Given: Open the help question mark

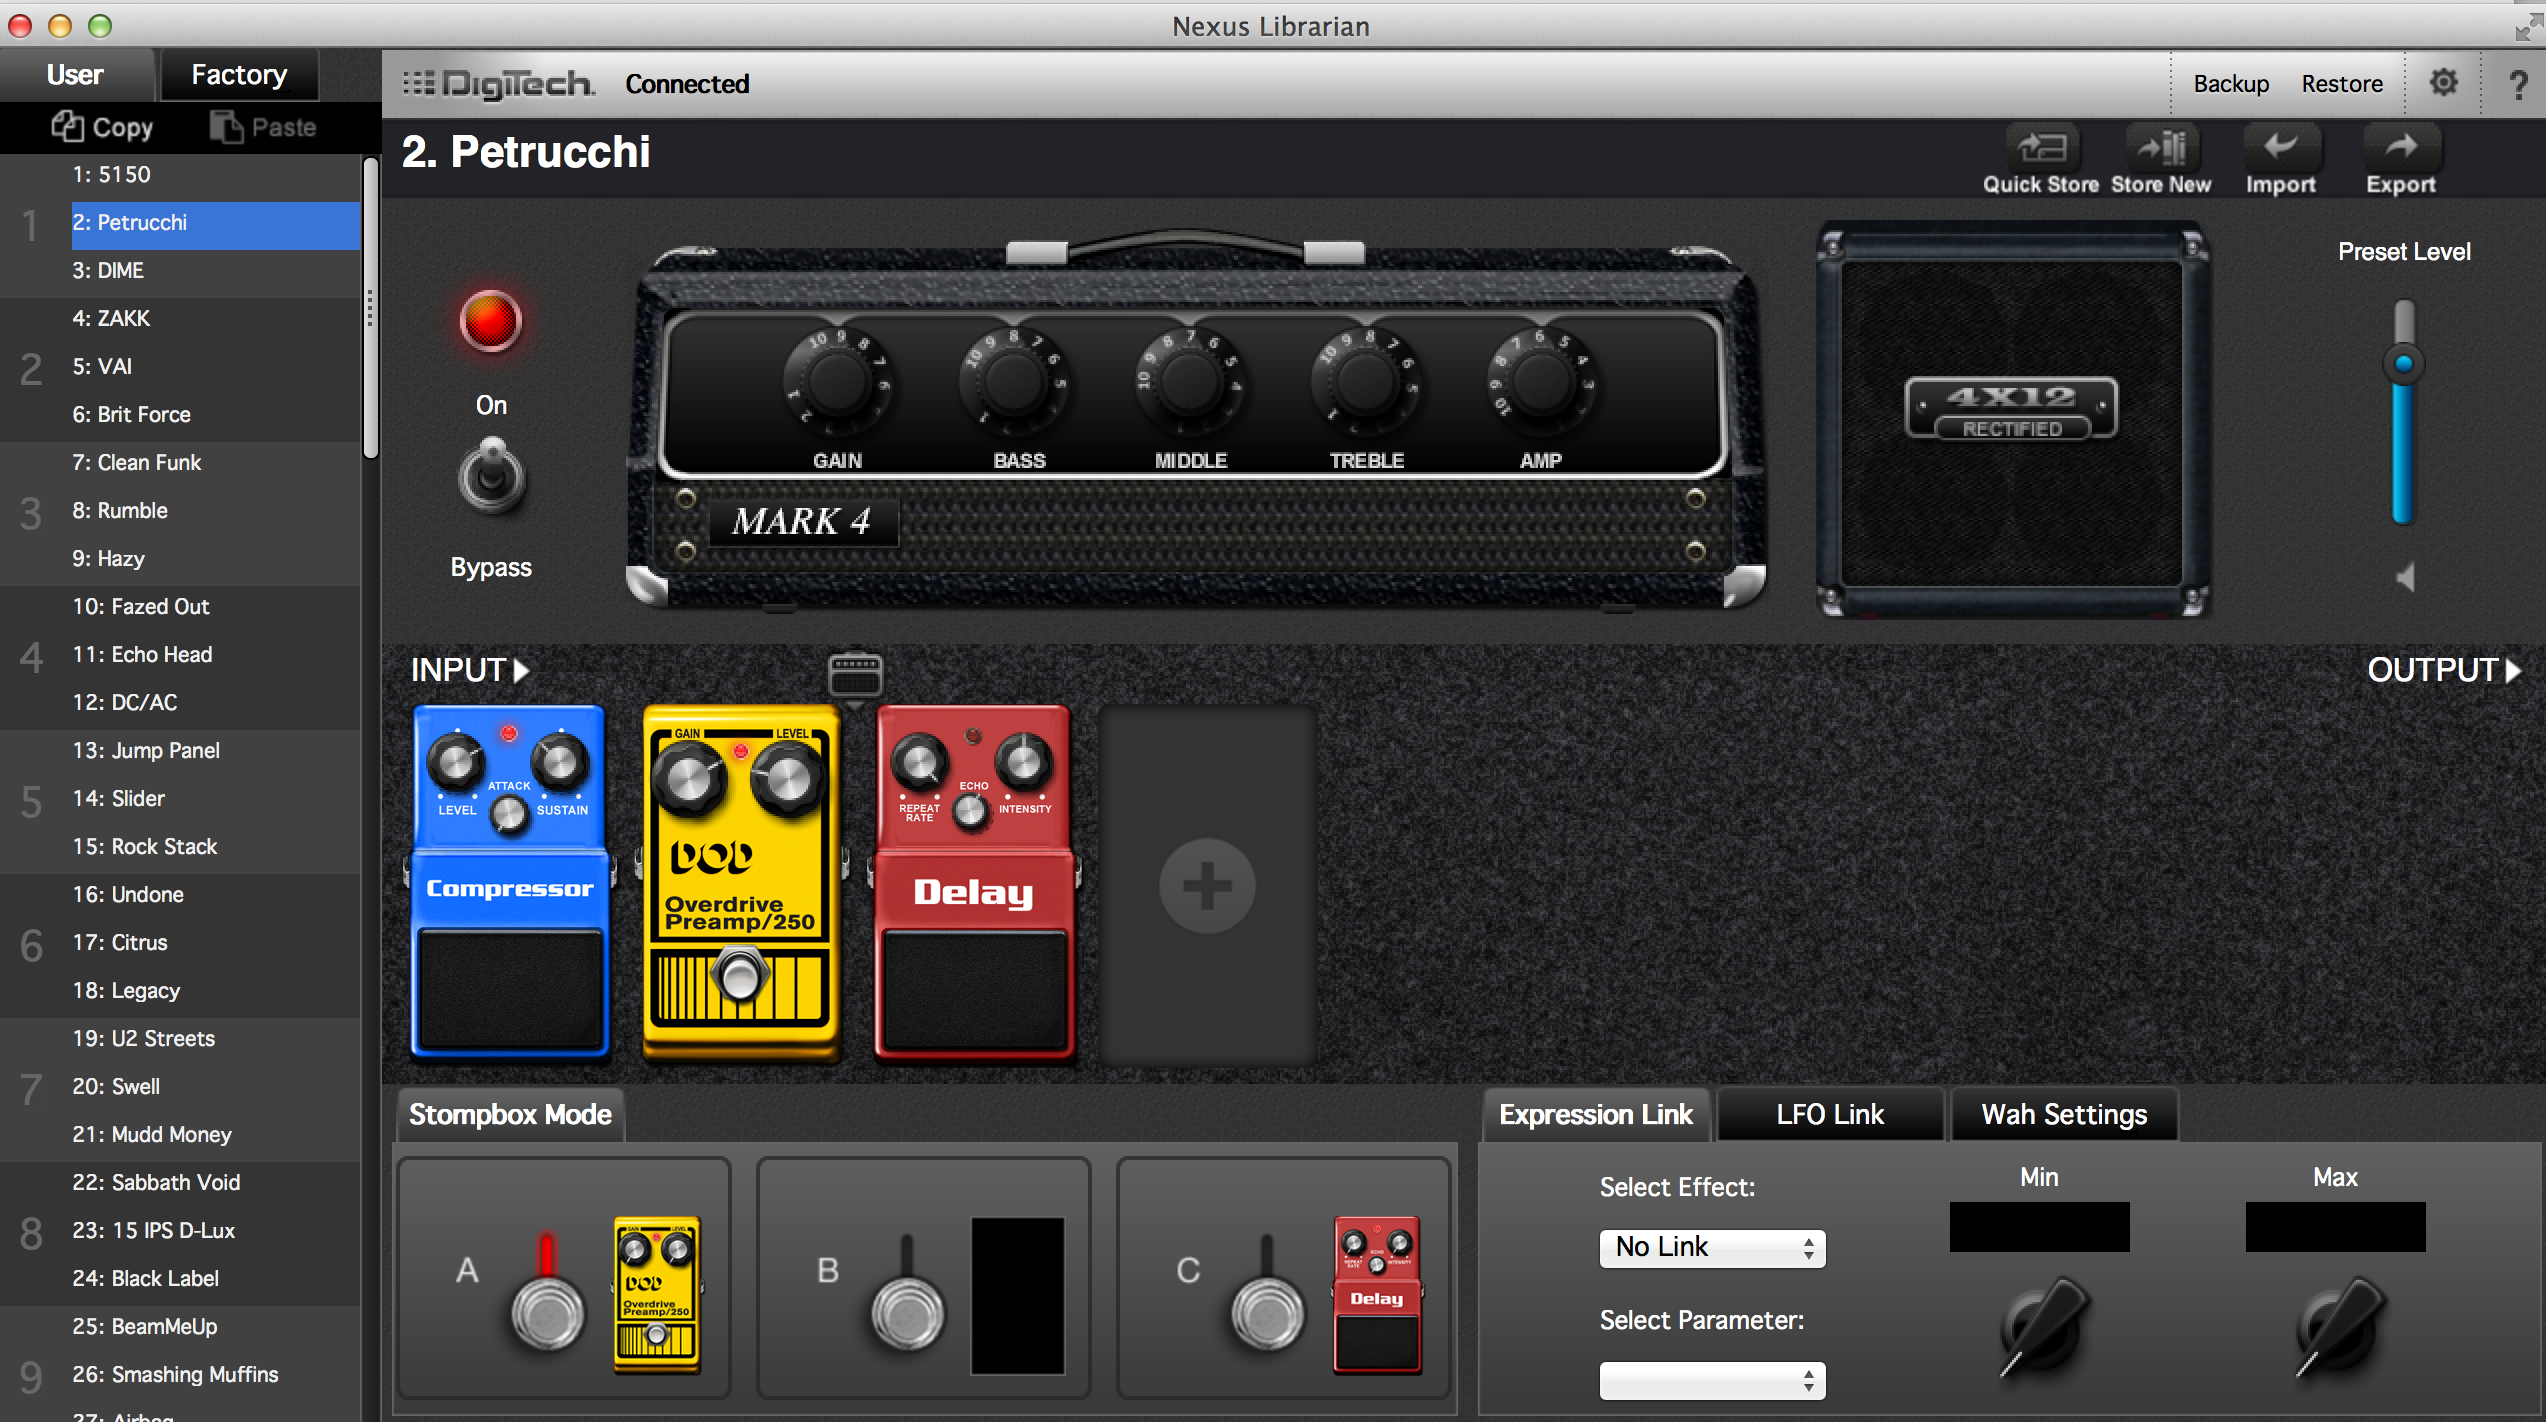Looking at the screenshot, I should (2519, 84).
